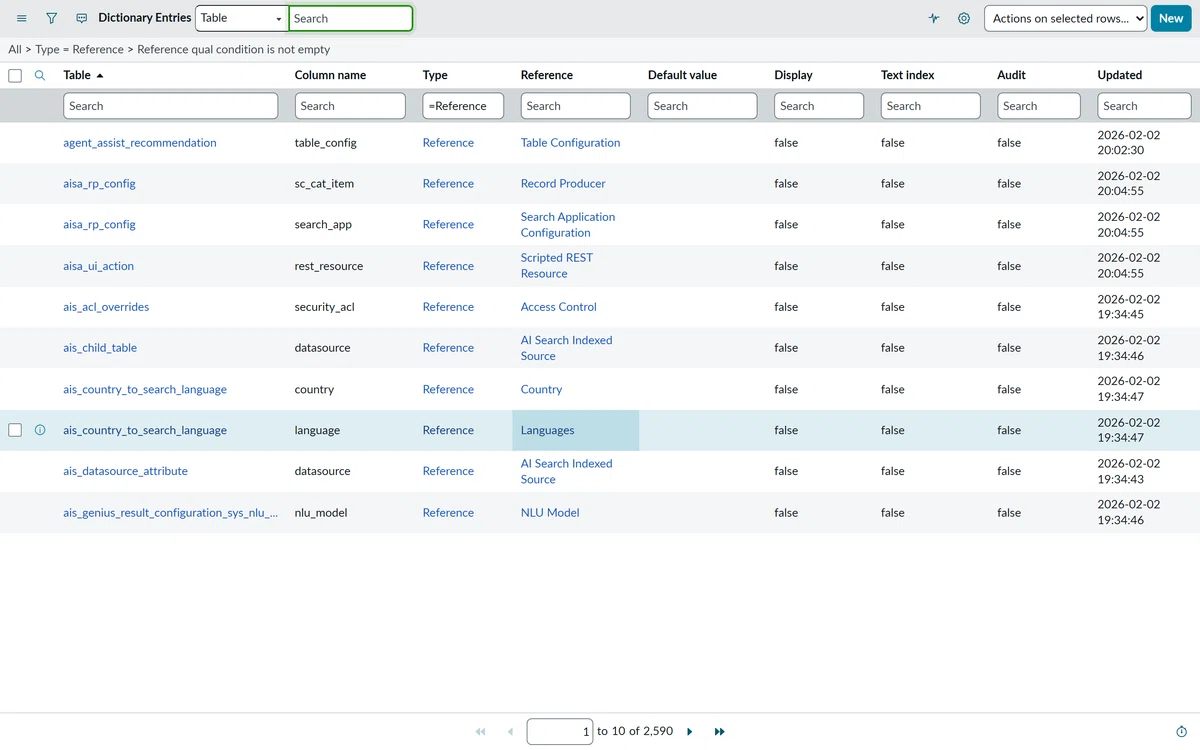Click the sparkle icon beside the gear
1200x750 pixels.
pyautogui.click(x=934, y=18)
